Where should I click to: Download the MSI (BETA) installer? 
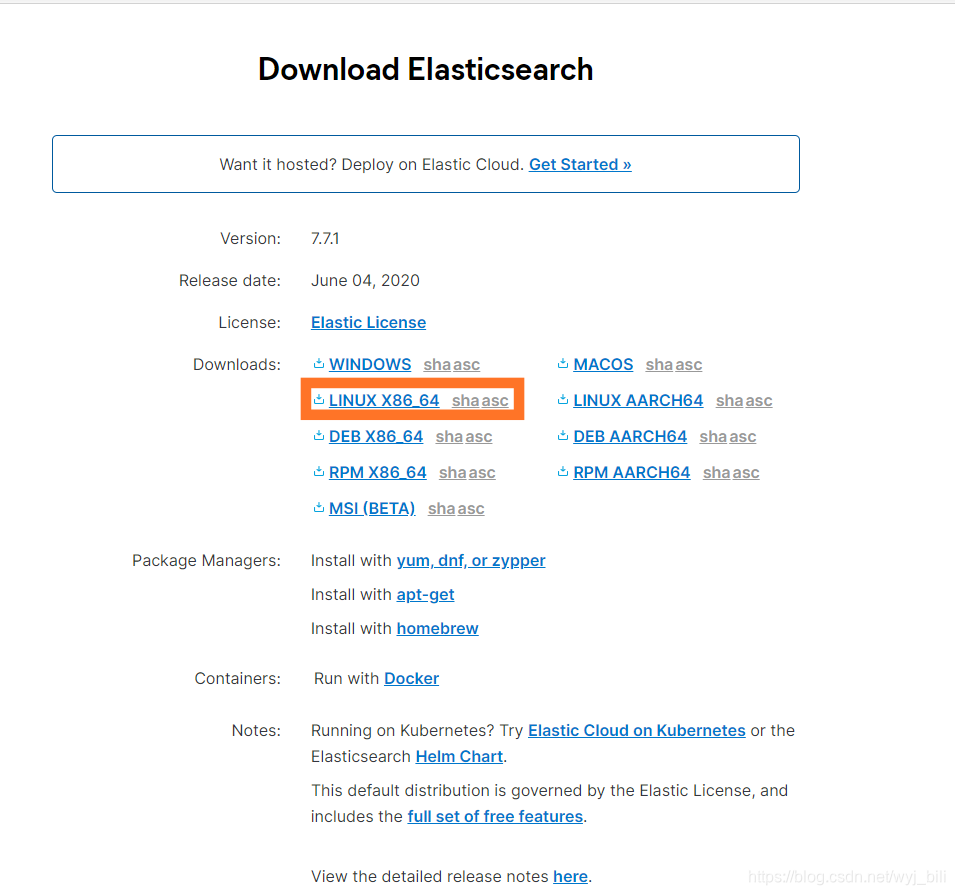point(372,508)
